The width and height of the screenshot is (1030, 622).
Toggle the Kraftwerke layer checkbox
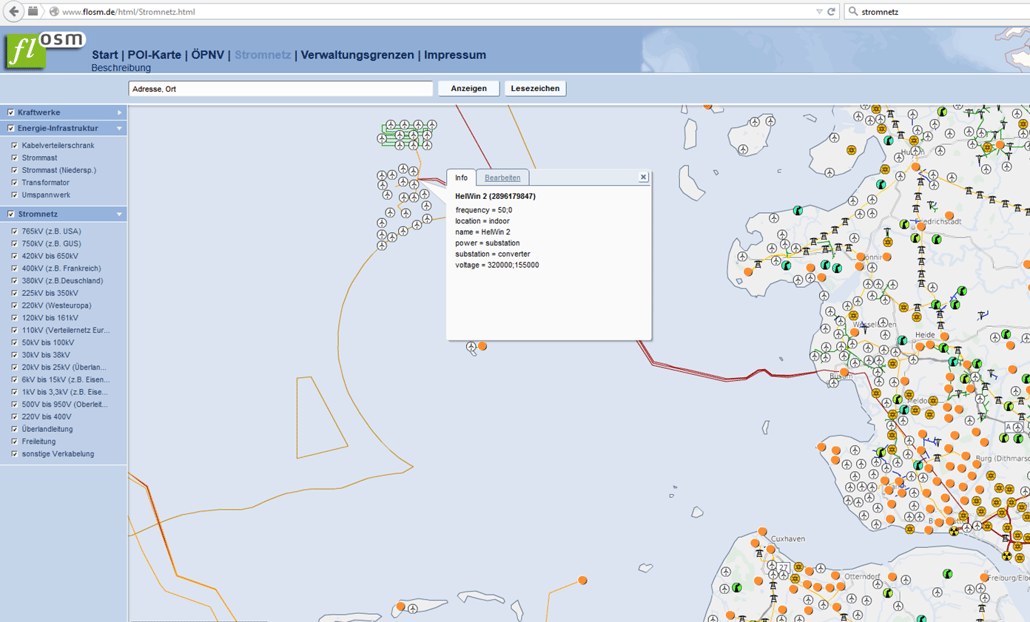[x=11, y=113]
